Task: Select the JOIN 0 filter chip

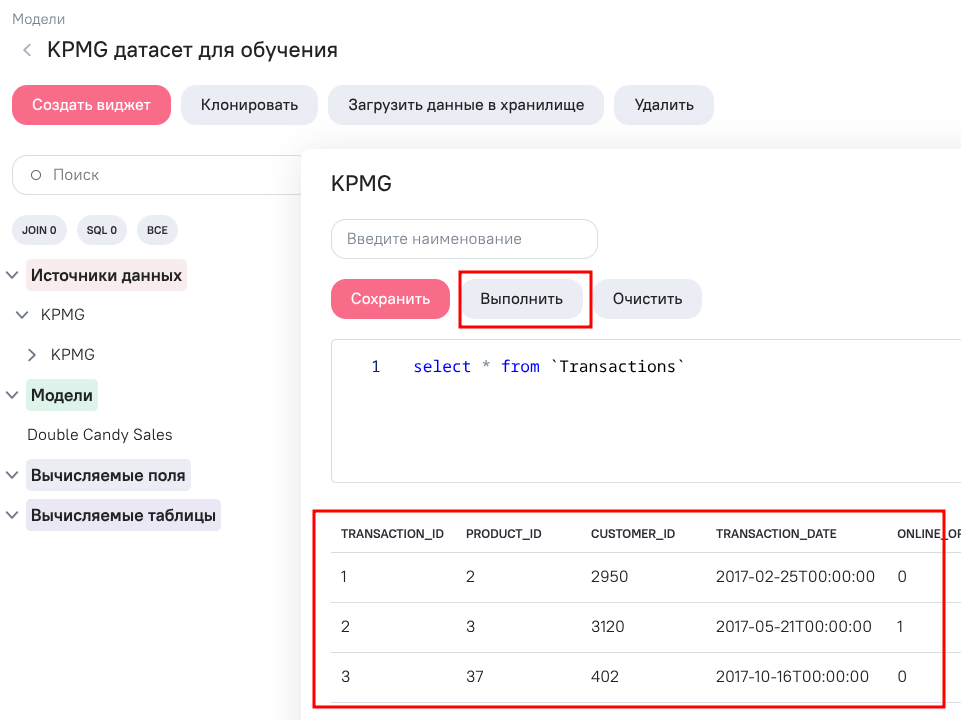Action: (x=39, y=230)
